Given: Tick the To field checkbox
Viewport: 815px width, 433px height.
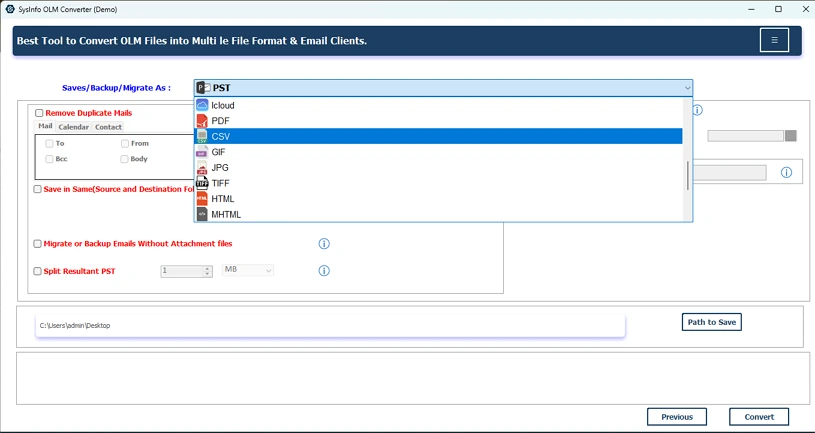Looking at the screenshot, I should tap(49, 143).
